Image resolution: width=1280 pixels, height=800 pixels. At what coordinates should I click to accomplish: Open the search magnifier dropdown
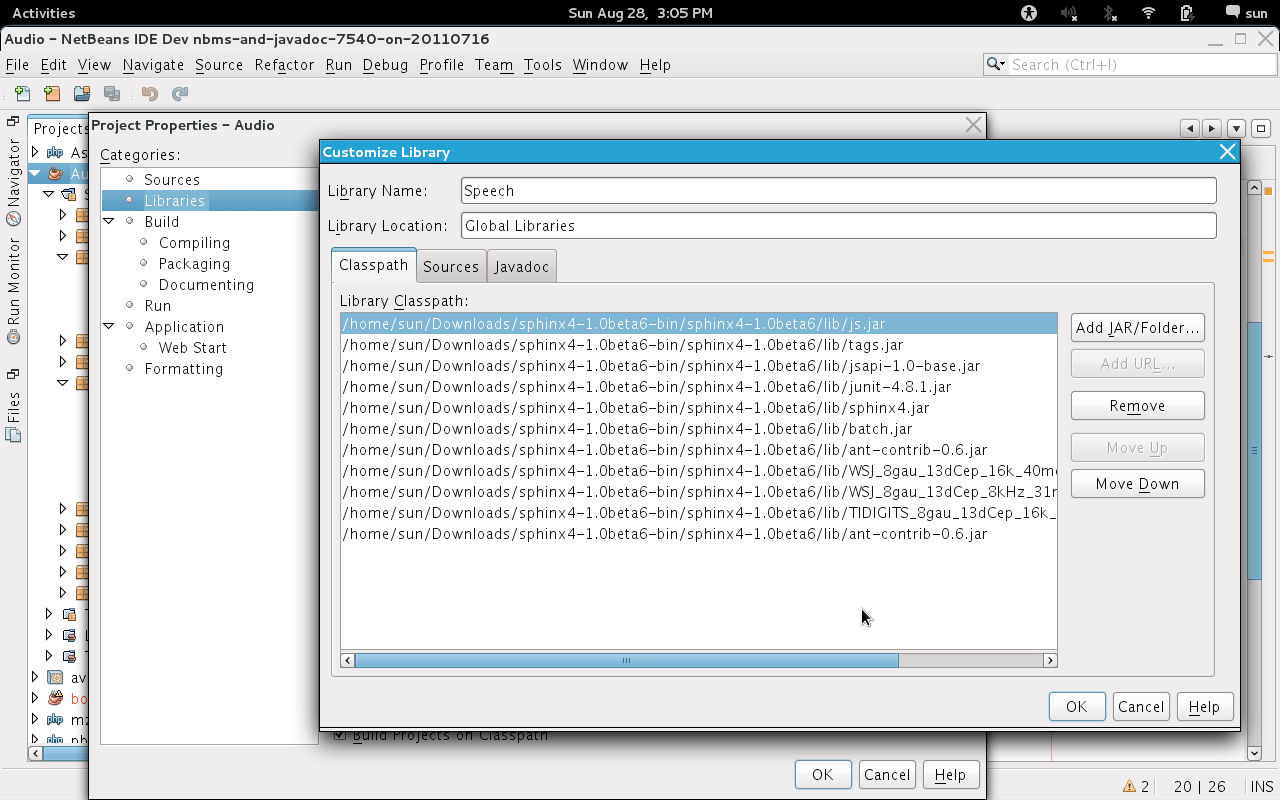click(x=996, y=64)
